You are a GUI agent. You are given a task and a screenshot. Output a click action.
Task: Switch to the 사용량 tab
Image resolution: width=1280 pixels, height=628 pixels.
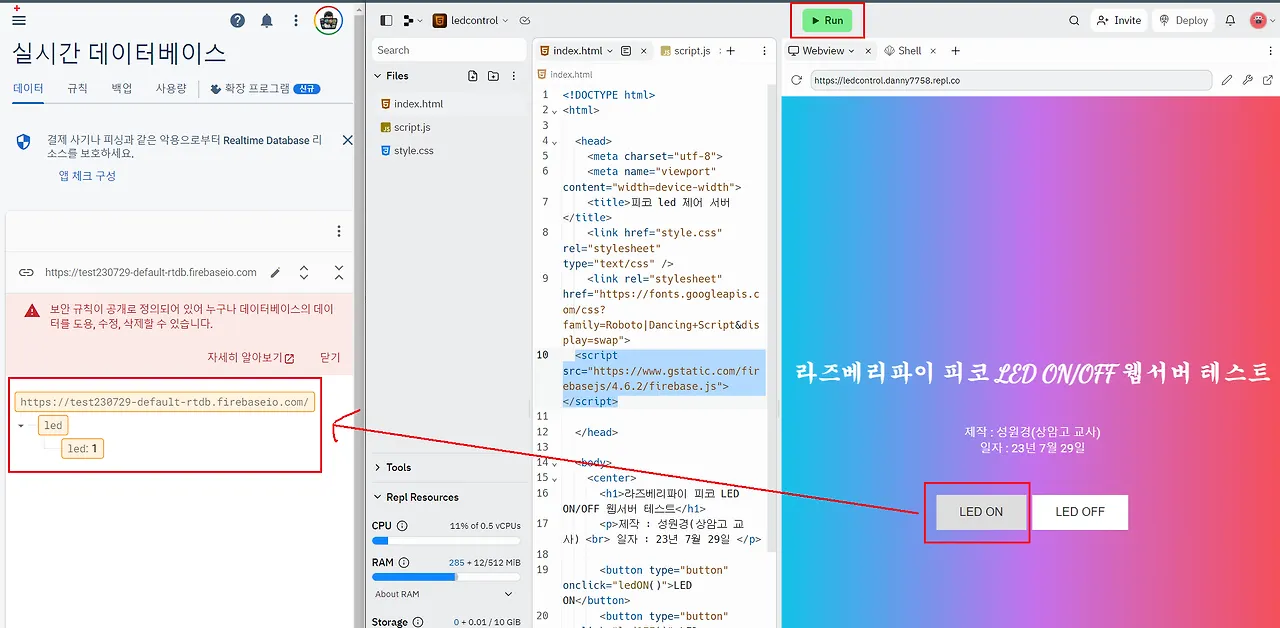[x=171, y=88]
